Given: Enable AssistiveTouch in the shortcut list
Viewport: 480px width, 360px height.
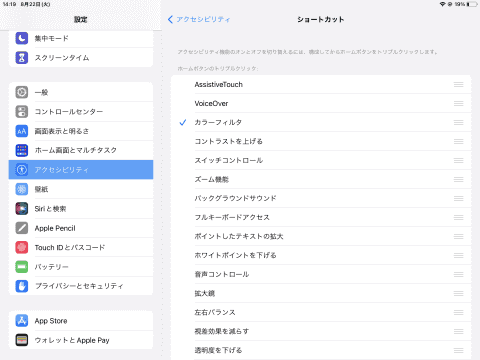Looking at the screenshot, I should tap(321, 84).
